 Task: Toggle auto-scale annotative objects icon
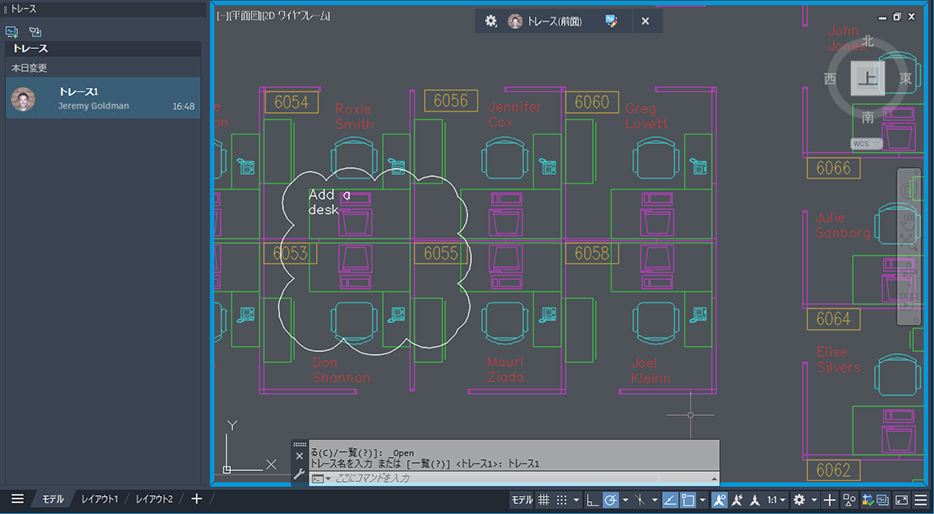[x=737, y=500]
